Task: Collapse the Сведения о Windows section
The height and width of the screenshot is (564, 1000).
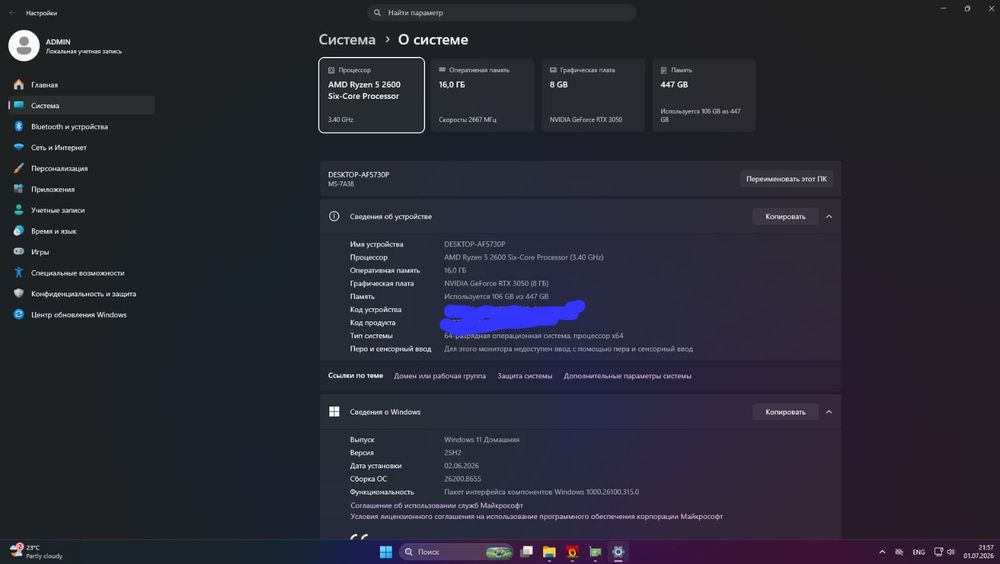Action: pos(829,412)
